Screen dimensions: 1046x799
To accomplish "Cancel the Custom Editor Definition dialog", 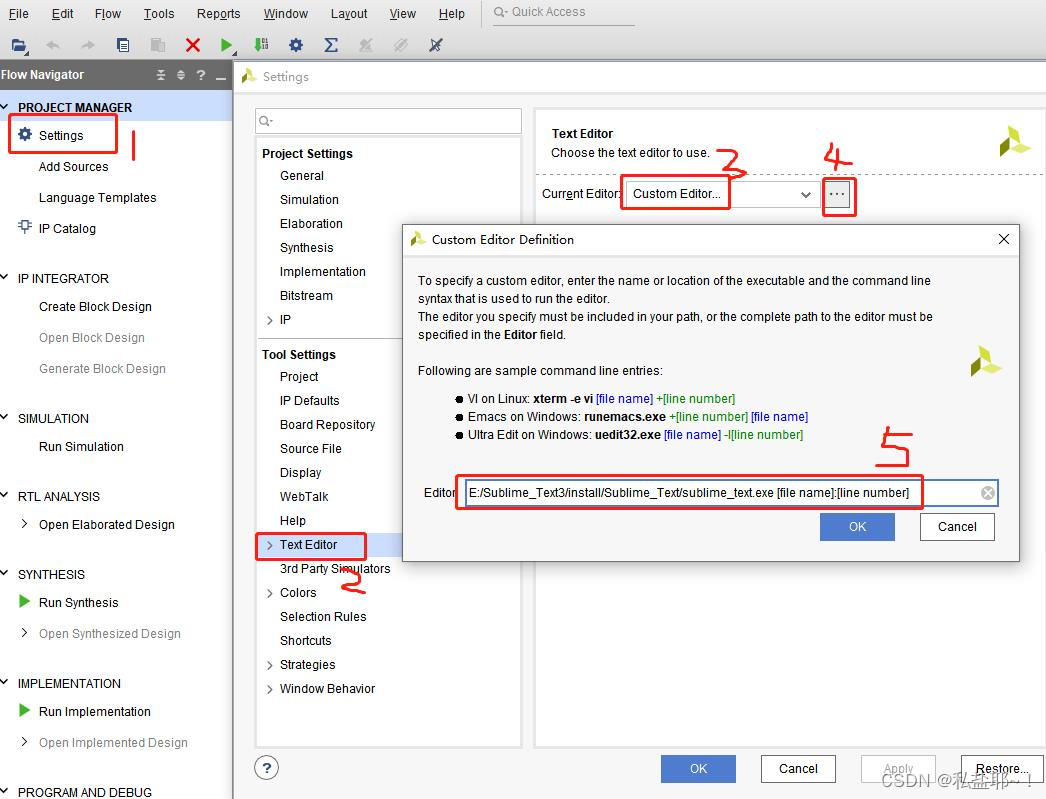I will 957,527.
